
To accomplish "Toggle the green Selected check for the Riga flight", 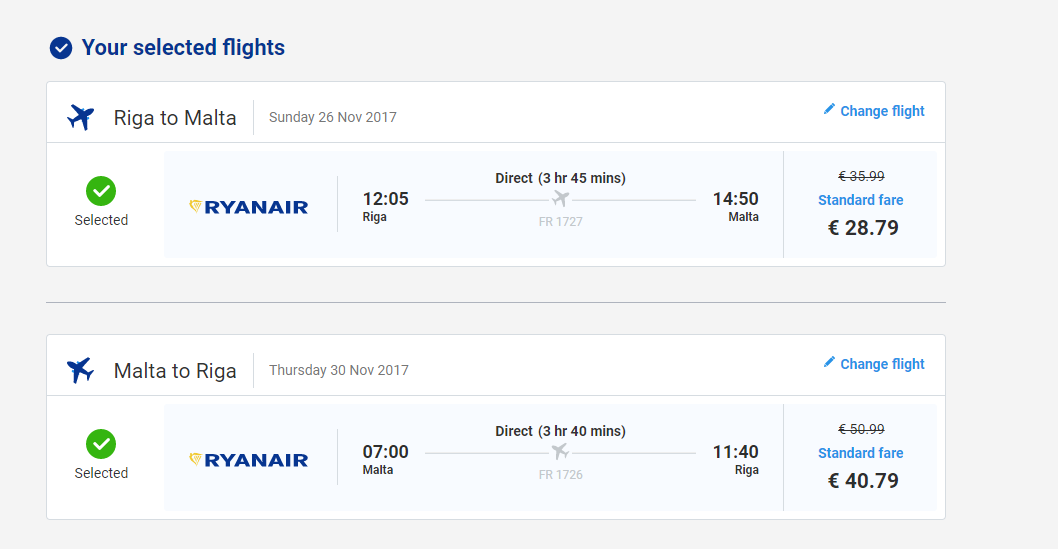I will click(101, 192).
